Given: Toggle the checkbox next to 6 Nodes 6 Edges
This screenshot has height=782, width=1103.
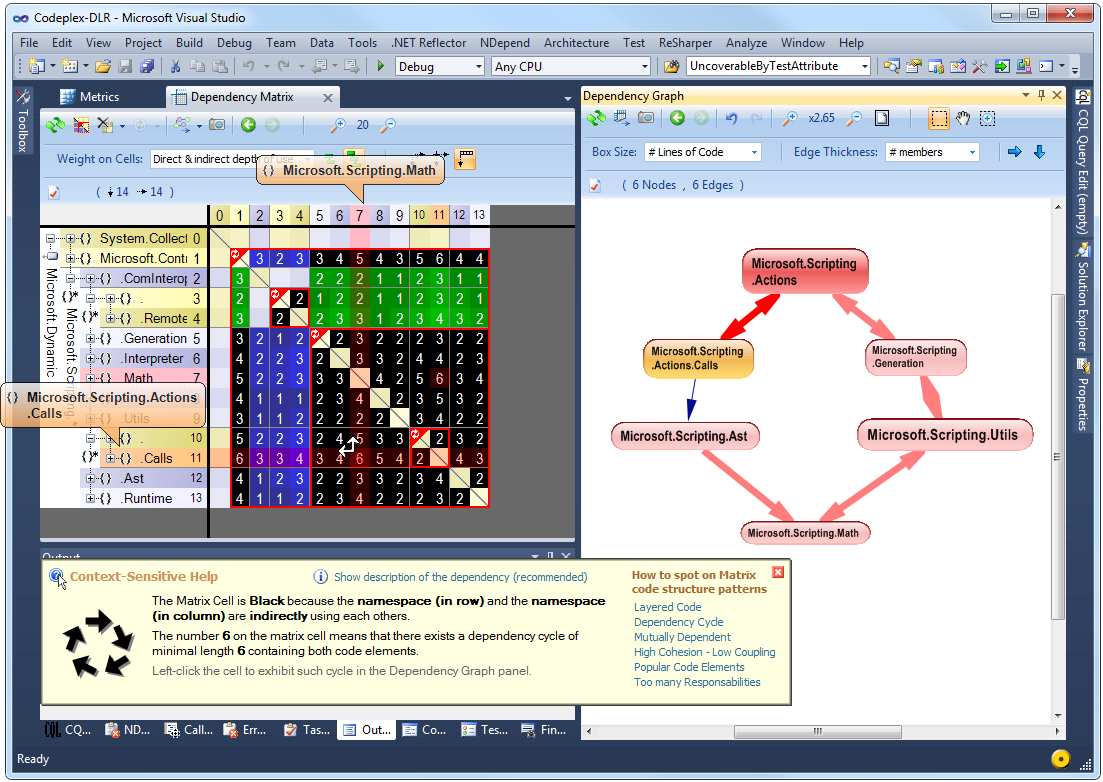Looking at the screenshot, I should tap(595, 184).
